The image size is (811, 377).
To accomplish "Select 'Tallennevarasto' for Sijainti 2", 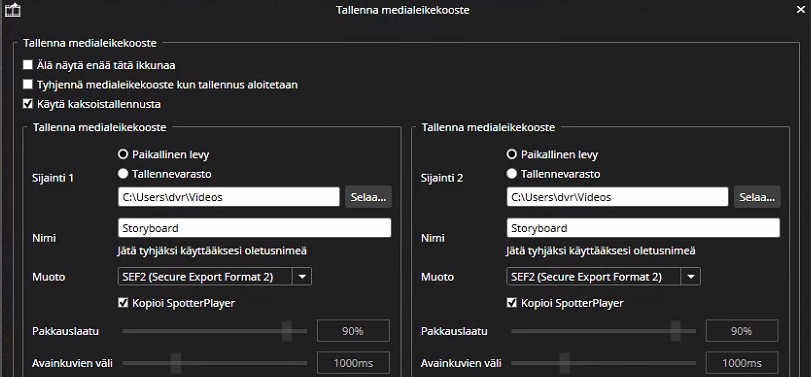I will coord(512,174).
